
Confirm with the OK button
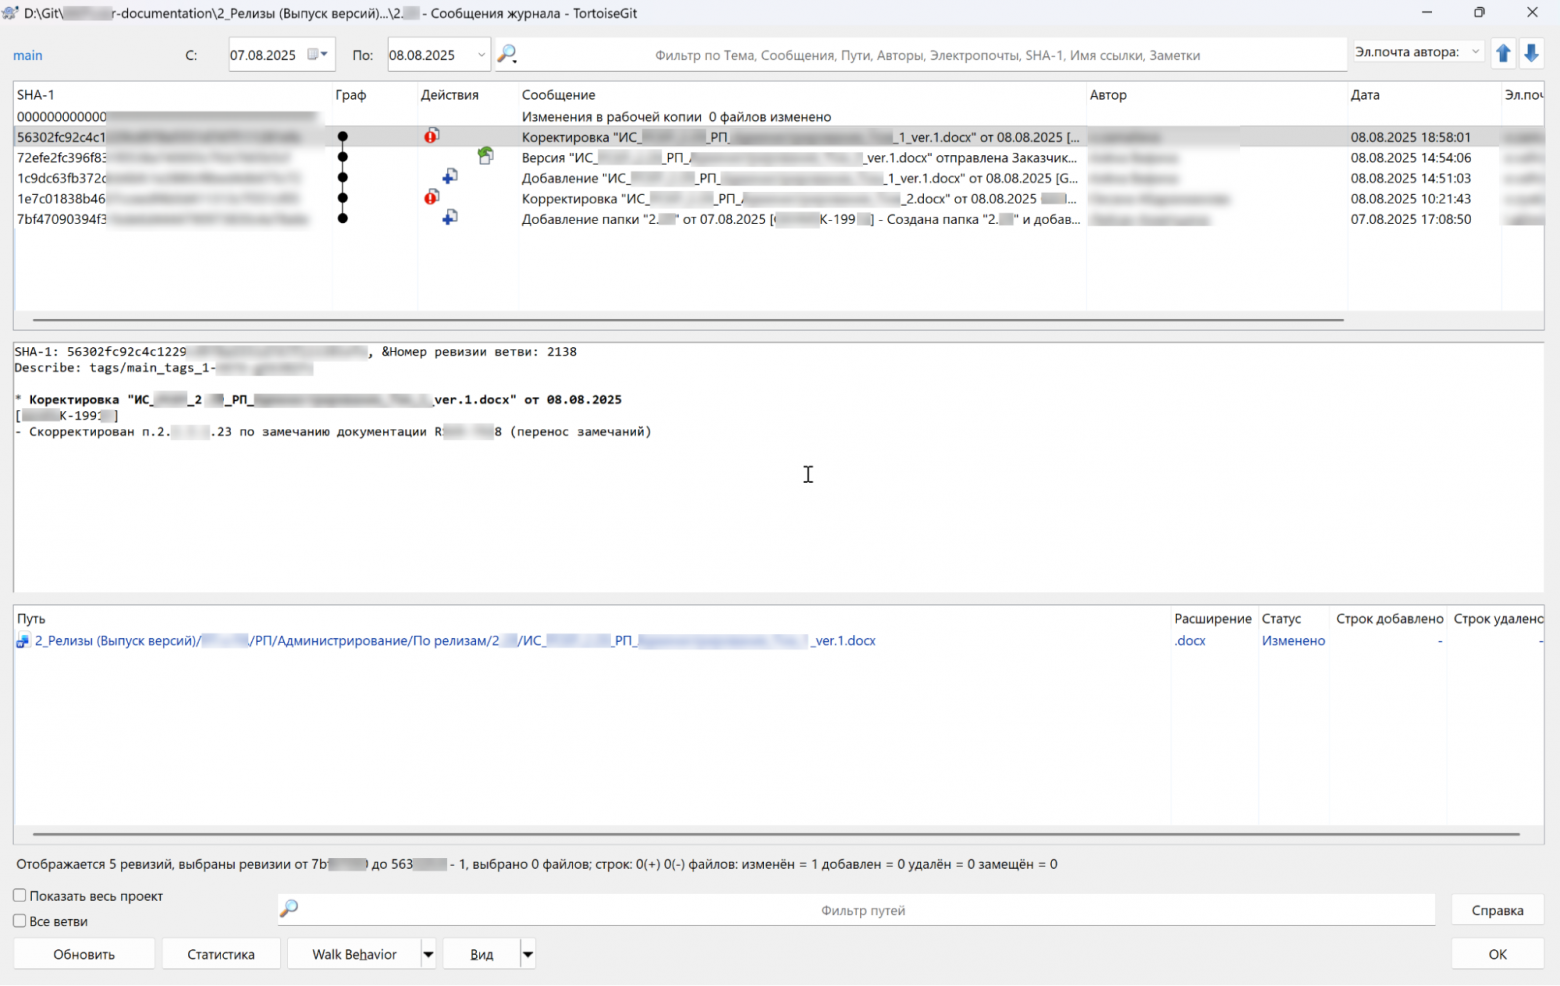pos(1496,953)
